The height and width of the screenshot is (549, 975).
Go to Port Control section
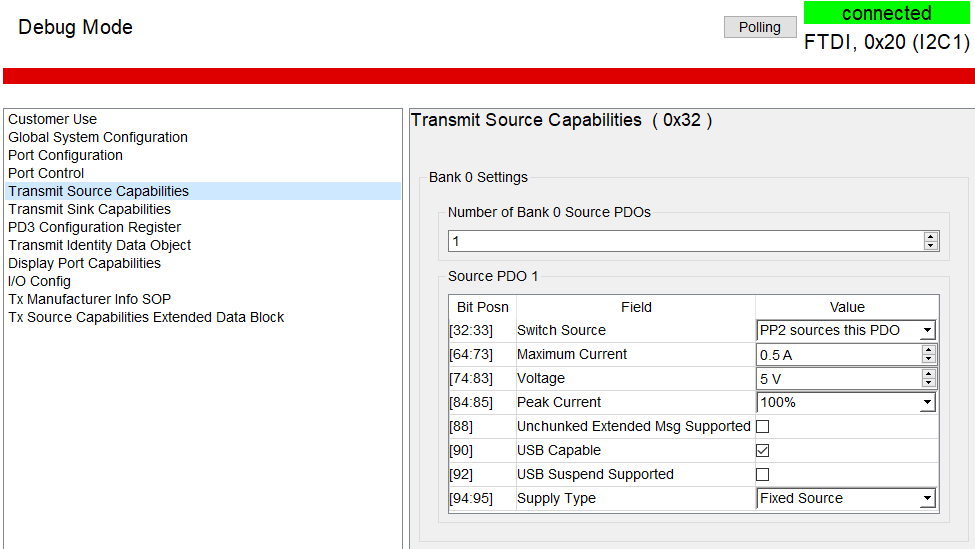[47, 173]
